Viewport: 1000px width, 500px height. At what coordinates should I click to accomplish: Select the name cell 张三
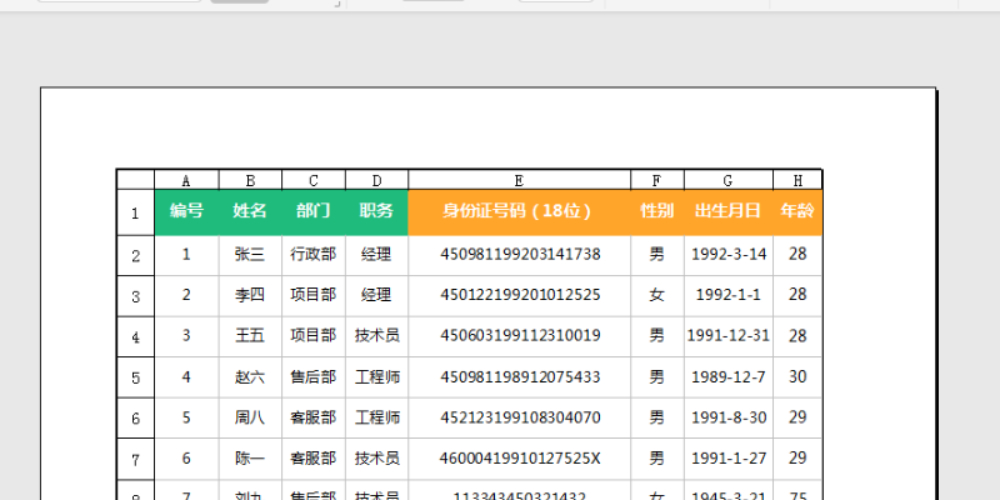(x=250, y=255)
